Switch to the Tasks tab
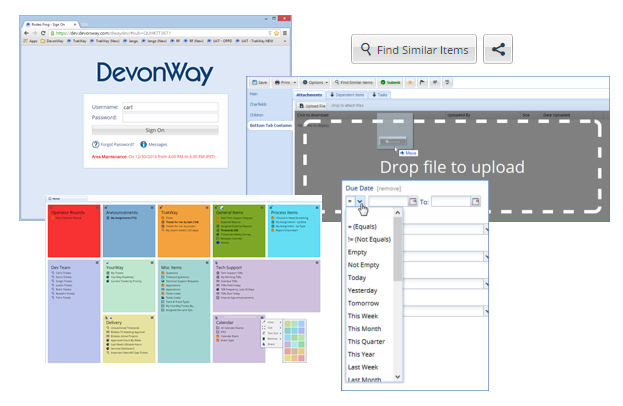 pyautogui.click(x=379, y=95)
